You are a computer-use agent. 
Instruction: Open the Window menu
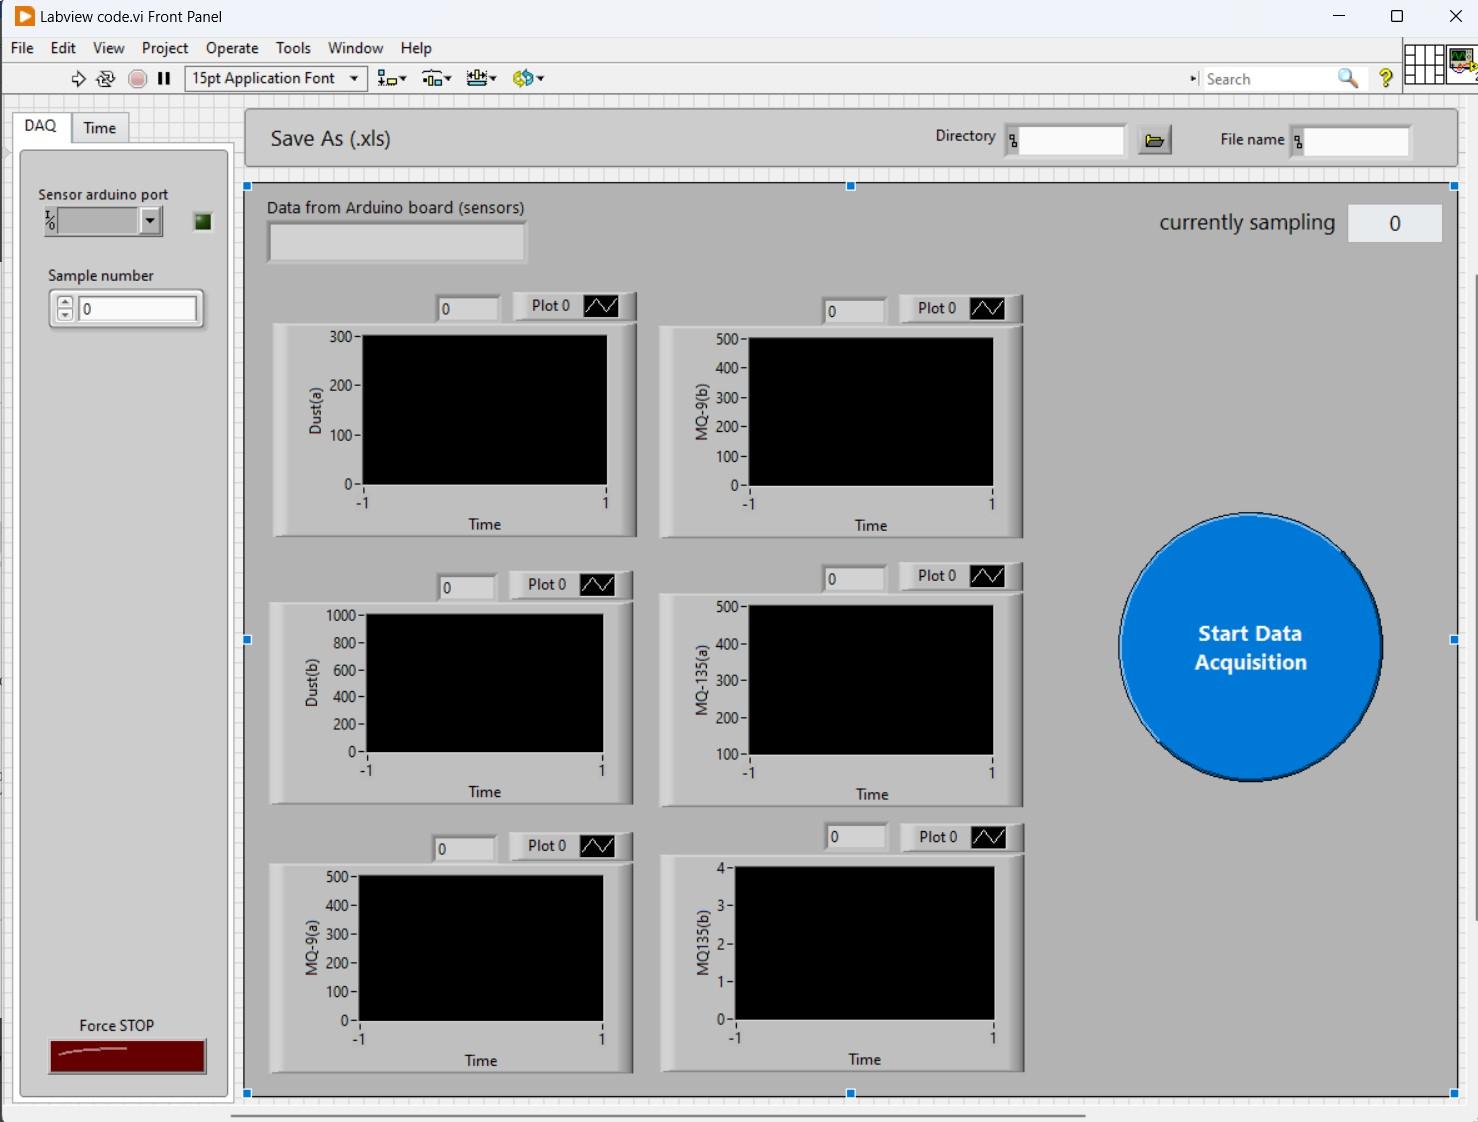point(356,48)
